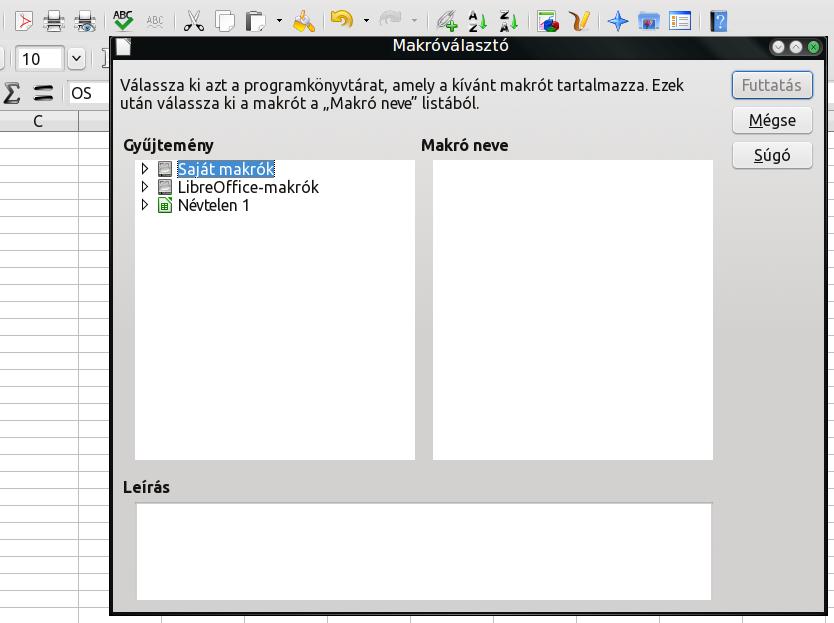This screenshot has height=623, width=834.
Task: Minimize the Makróválasztó dialog
Action: (778, 47)
